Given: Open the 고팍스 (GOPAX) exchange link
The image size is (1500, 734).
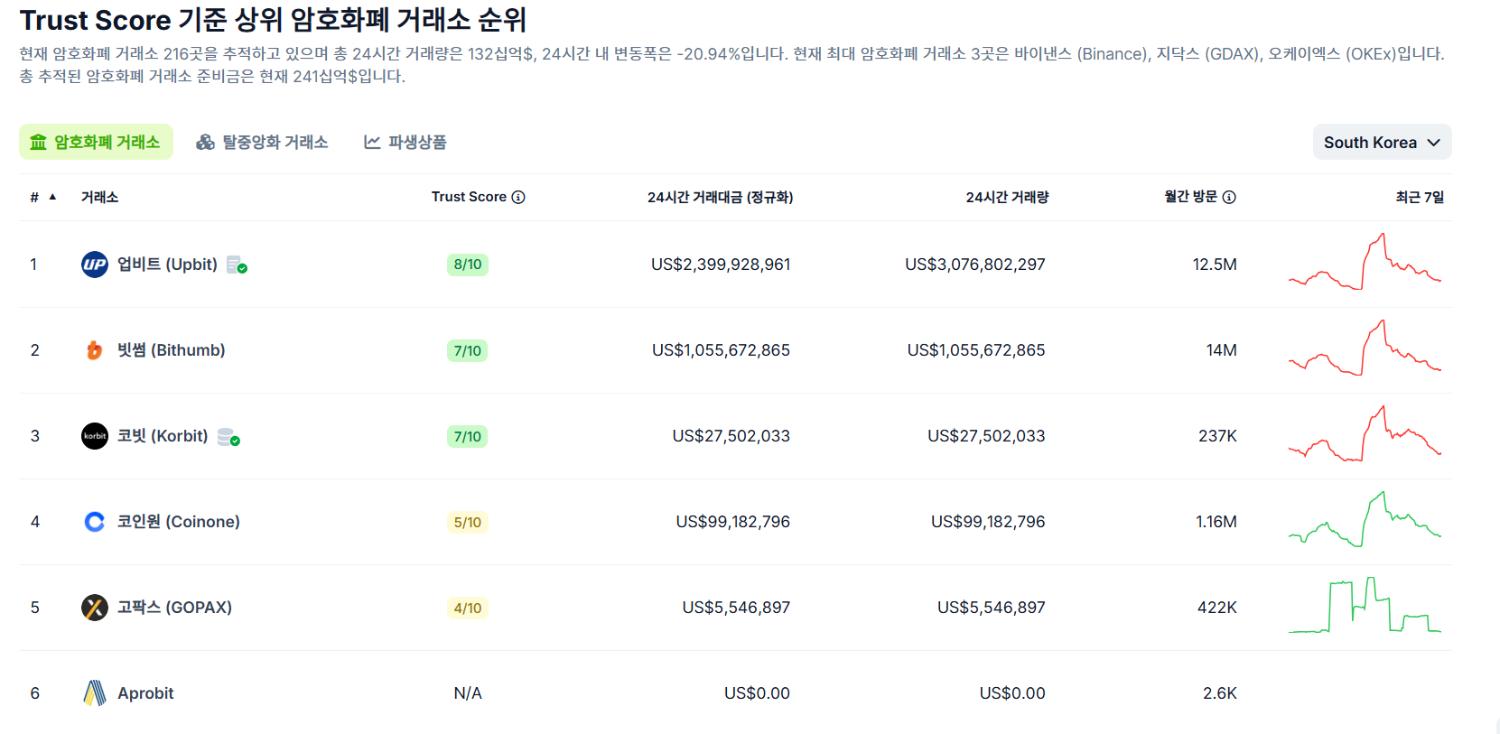Looking at the screenshot, I should click(x=174, y=607).
